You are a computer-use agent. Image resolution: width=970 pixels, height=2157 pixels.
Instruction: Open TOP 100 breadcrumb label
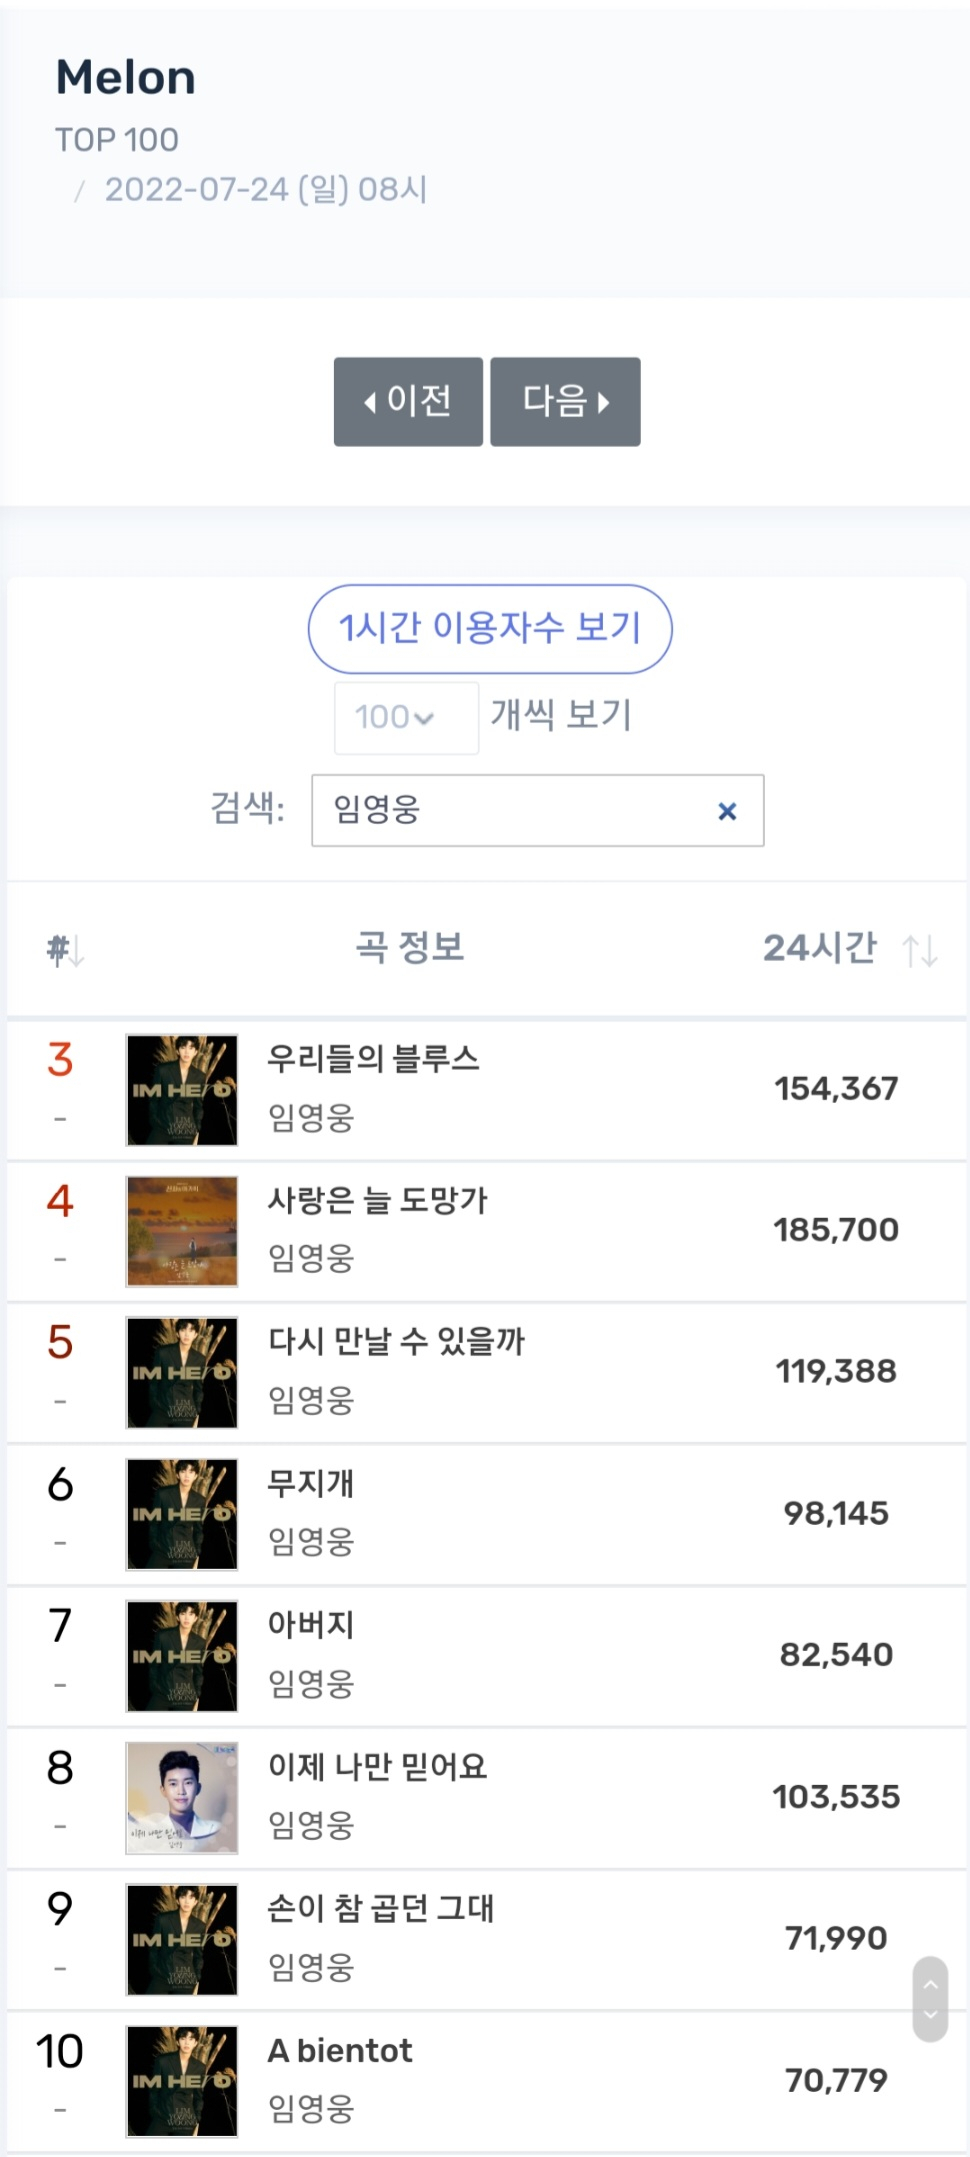pyautogui.click(x=117, y=140)
